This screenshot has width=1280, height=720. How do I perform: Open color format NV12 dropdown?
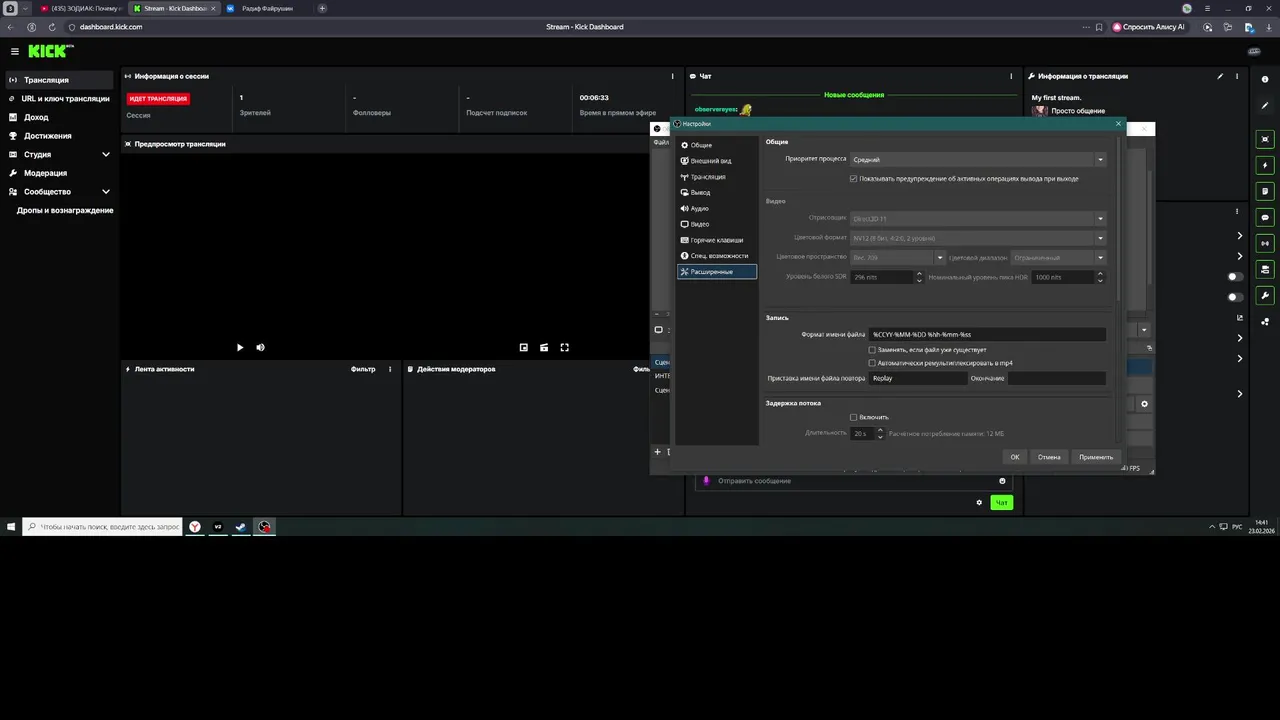point(978,238)
